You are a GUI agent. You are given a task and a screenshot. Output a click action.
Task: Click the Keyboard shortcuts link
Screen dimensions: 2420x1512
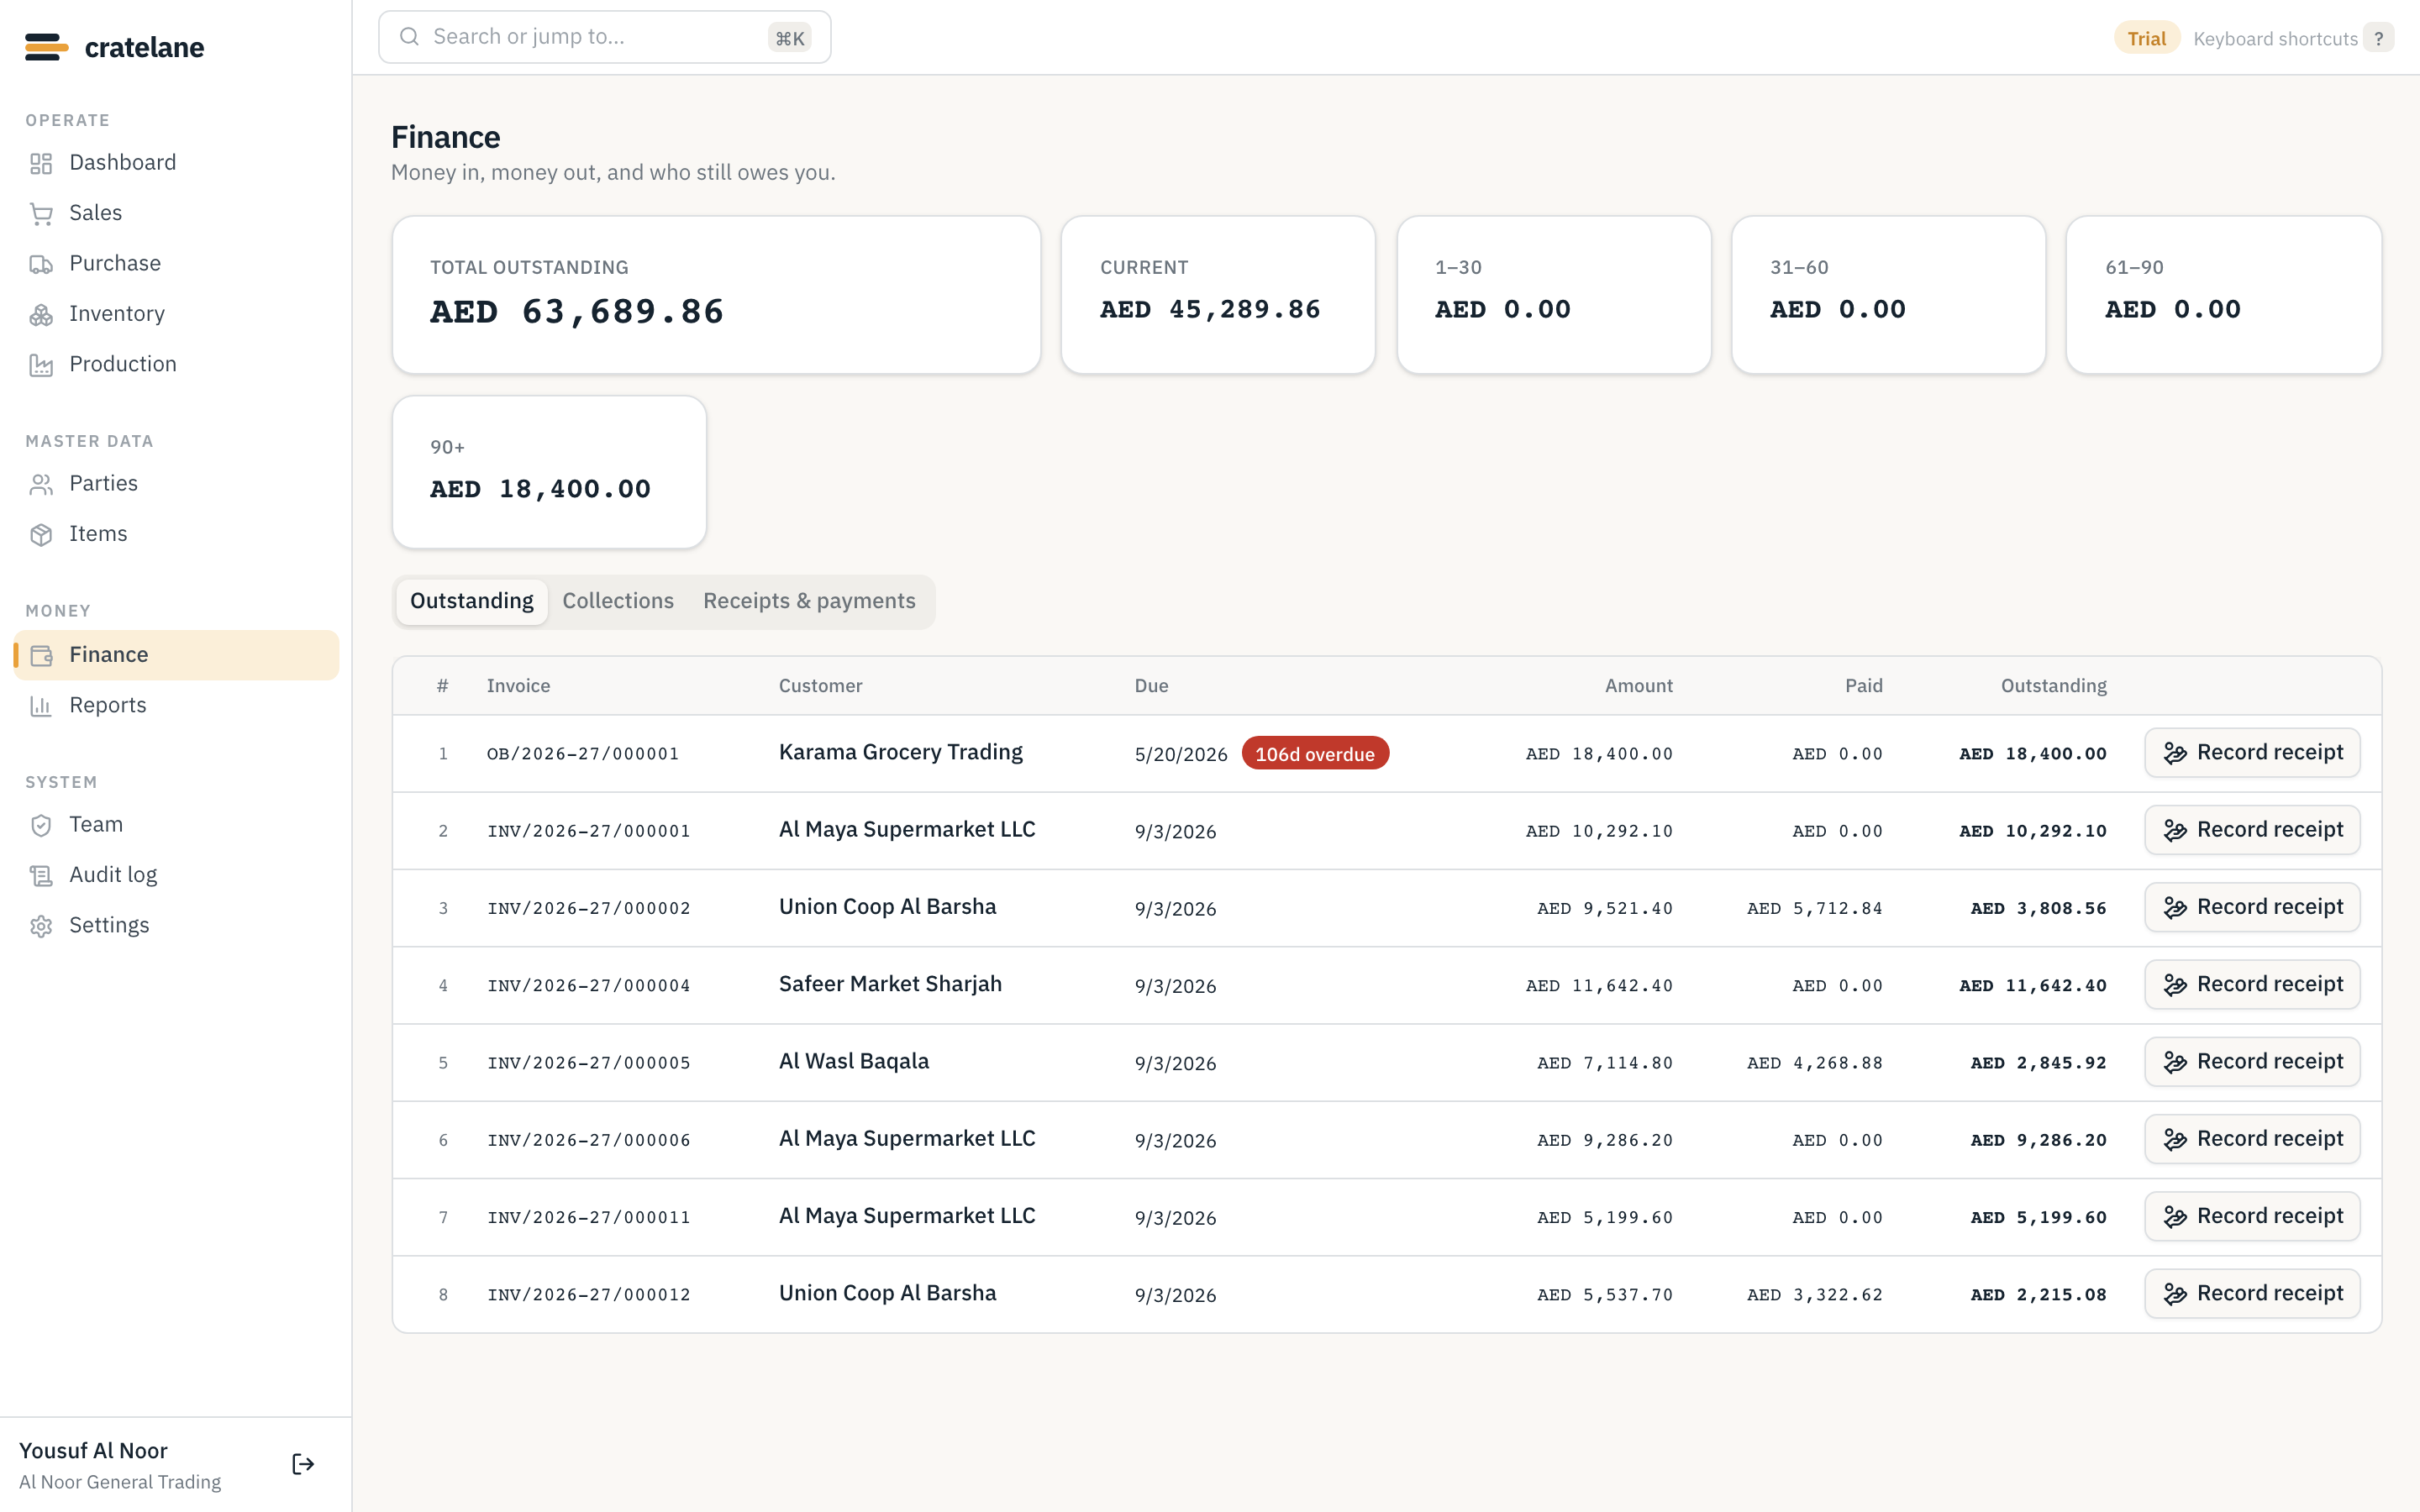(x=2275, y=39)
